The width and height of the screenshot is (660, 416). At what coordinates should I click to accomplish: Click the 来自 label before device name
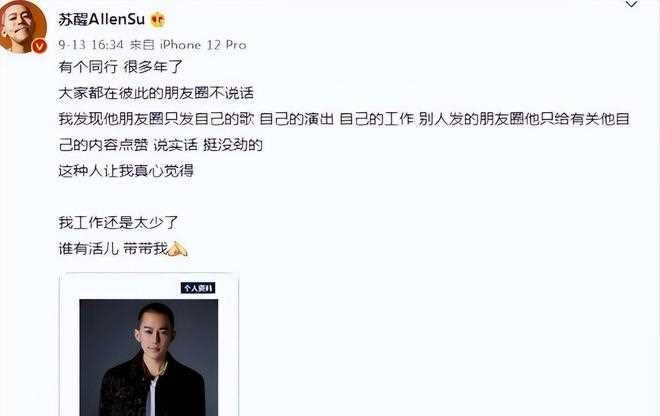coord(142,45)
